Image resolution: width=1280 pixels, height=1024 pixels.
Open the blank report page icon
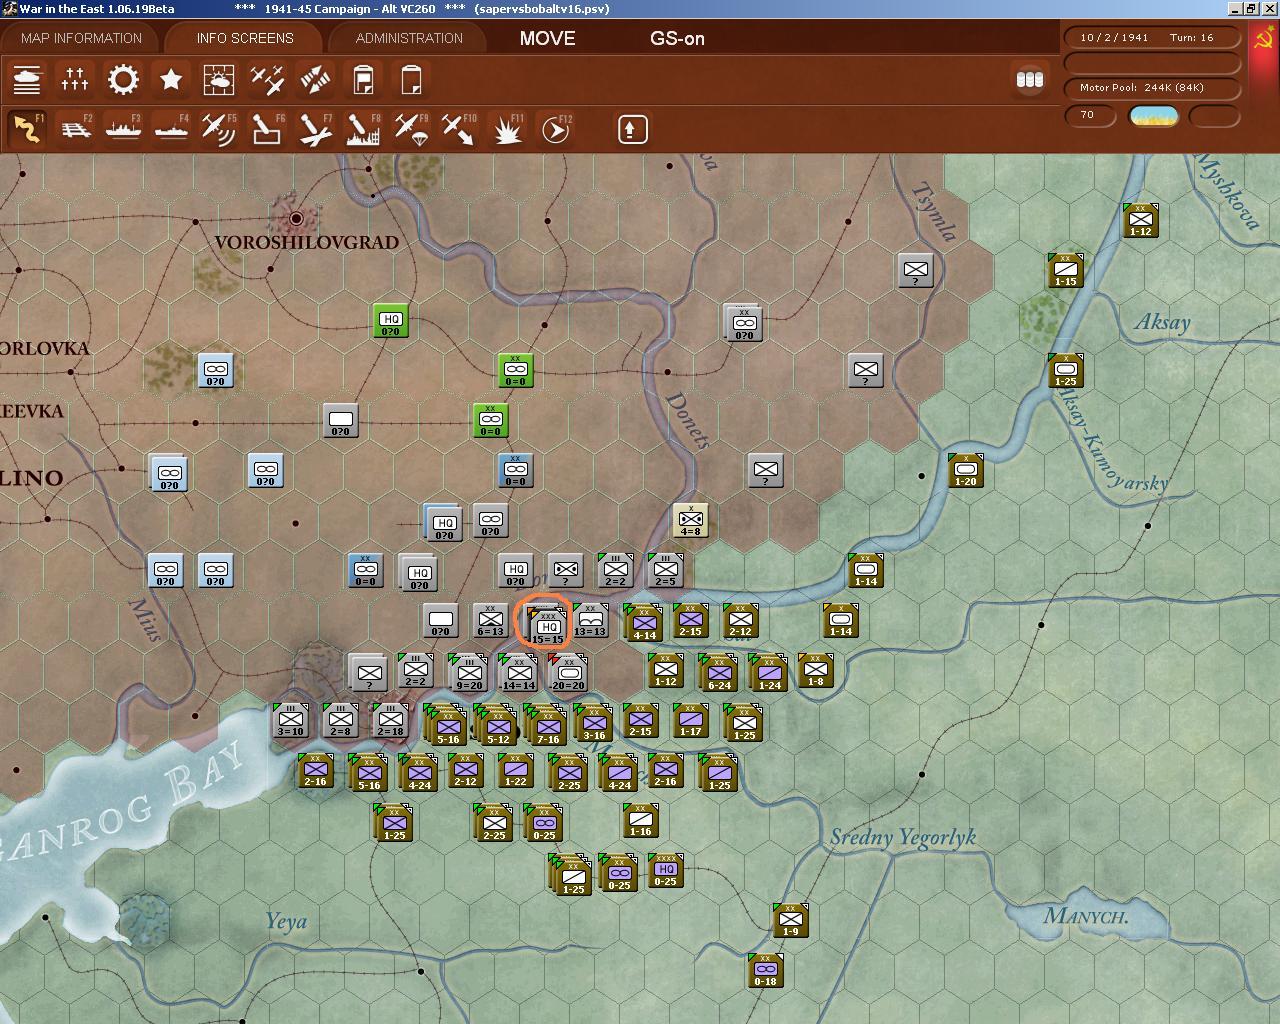click(x=411, y=79)
